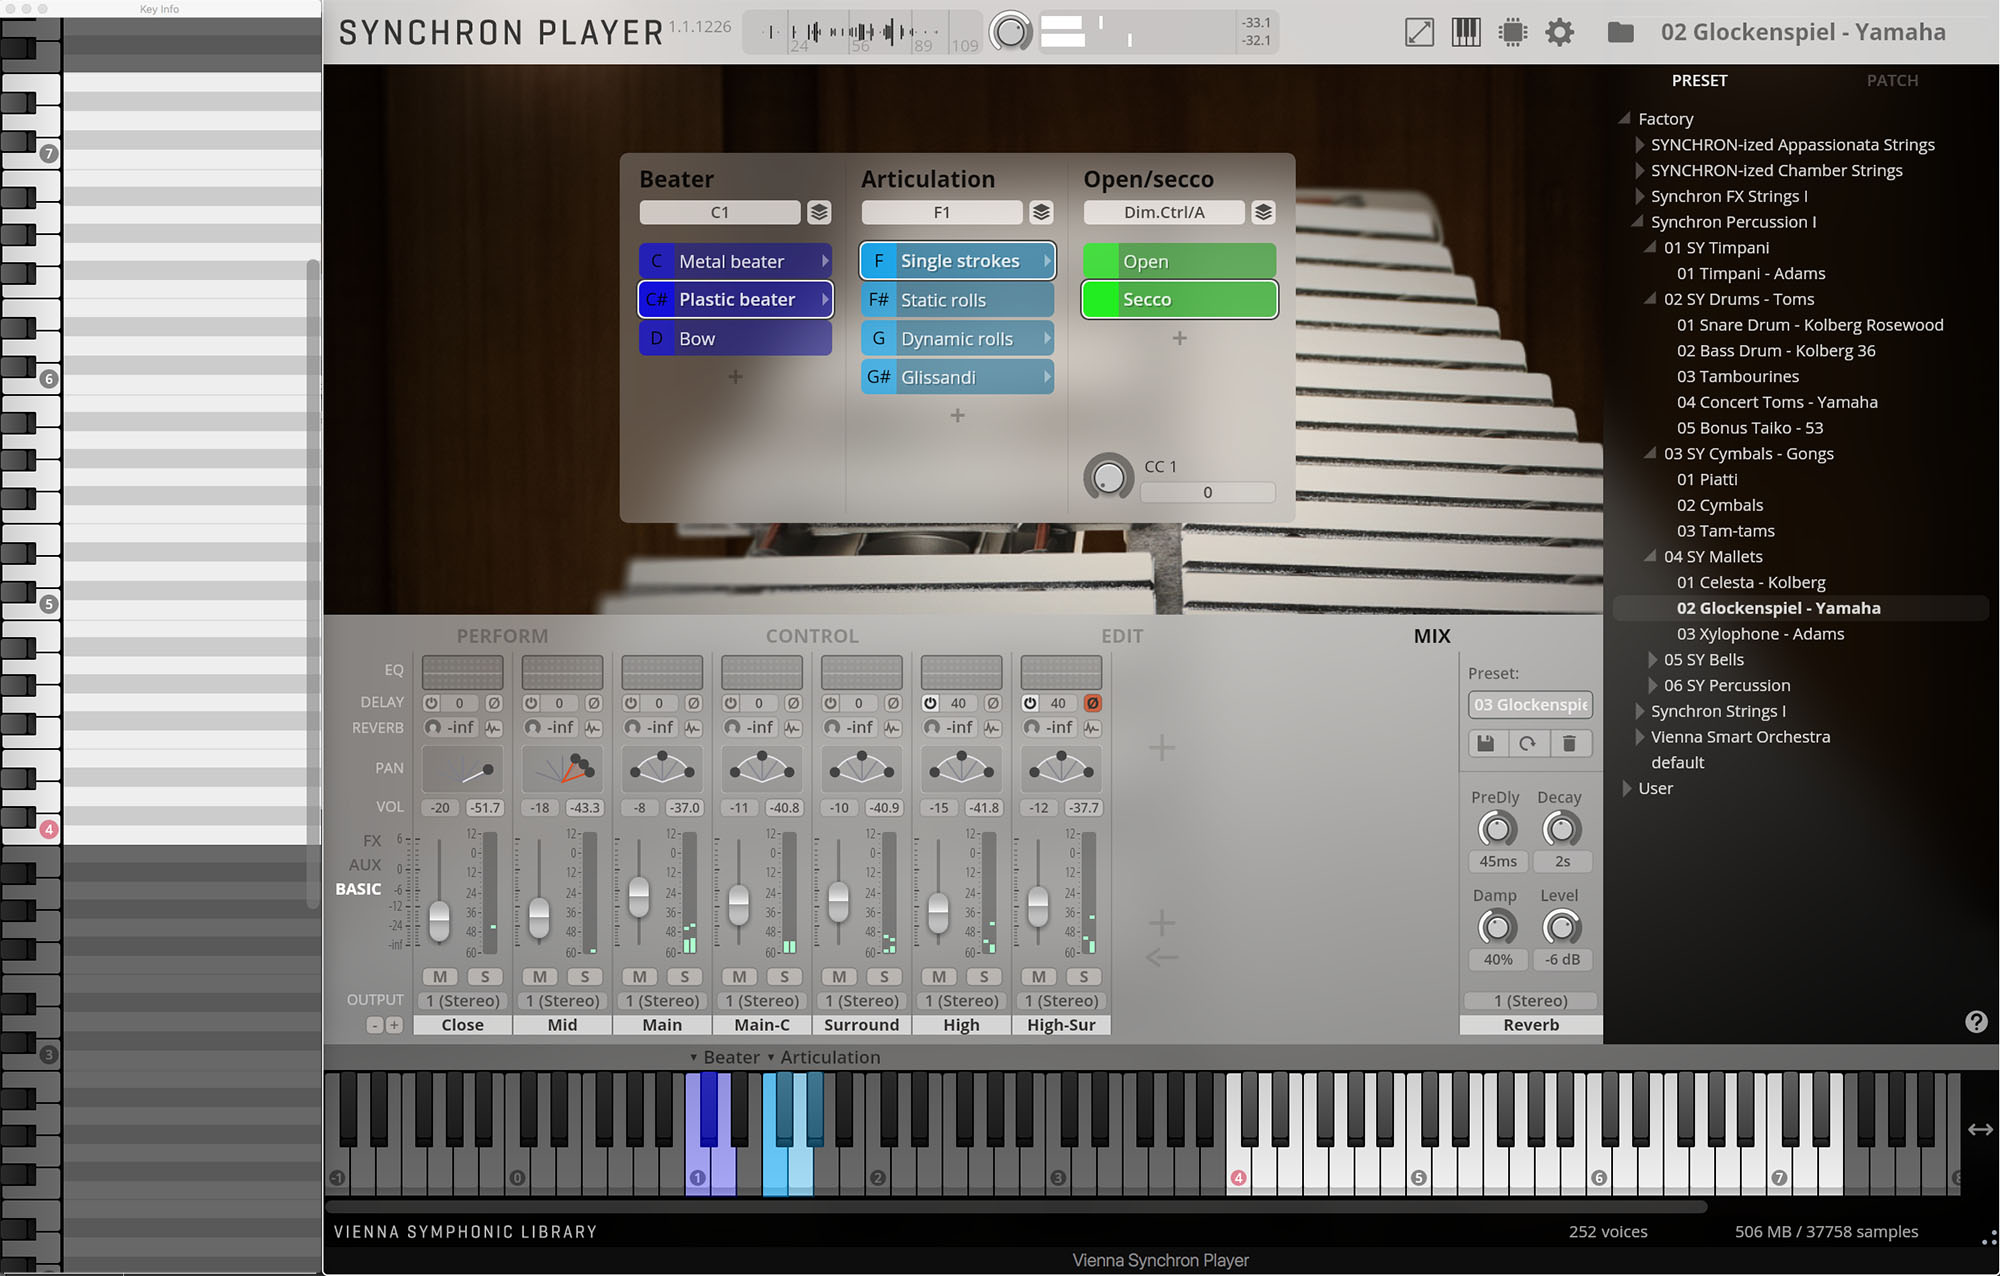Adjust the Main channel volume fader
Image resolution: width=2000 pixels, height=1276 pixels.
tap(638, 897)
